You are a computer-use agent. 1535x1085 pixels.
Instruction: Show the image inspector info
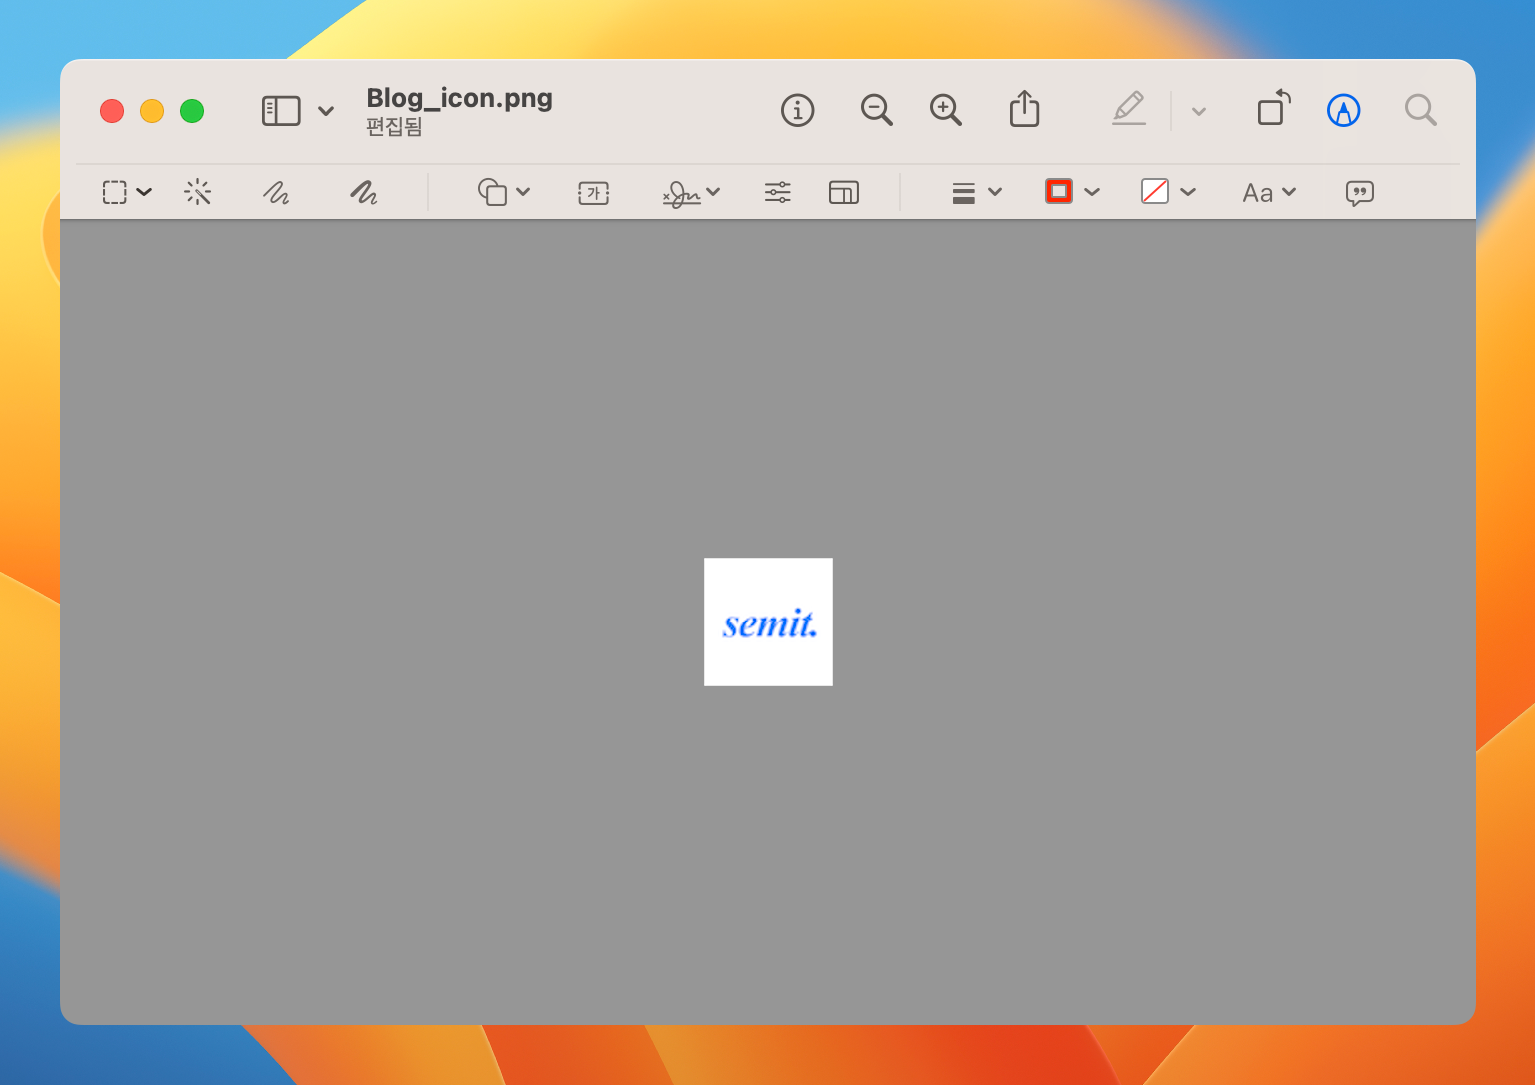797,110
